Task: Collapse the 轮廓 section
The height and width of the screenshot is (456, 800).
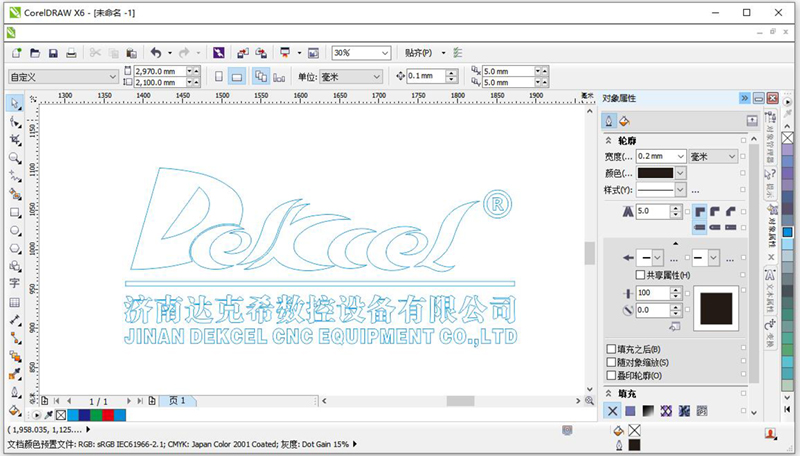Action: tap(608, 140)
